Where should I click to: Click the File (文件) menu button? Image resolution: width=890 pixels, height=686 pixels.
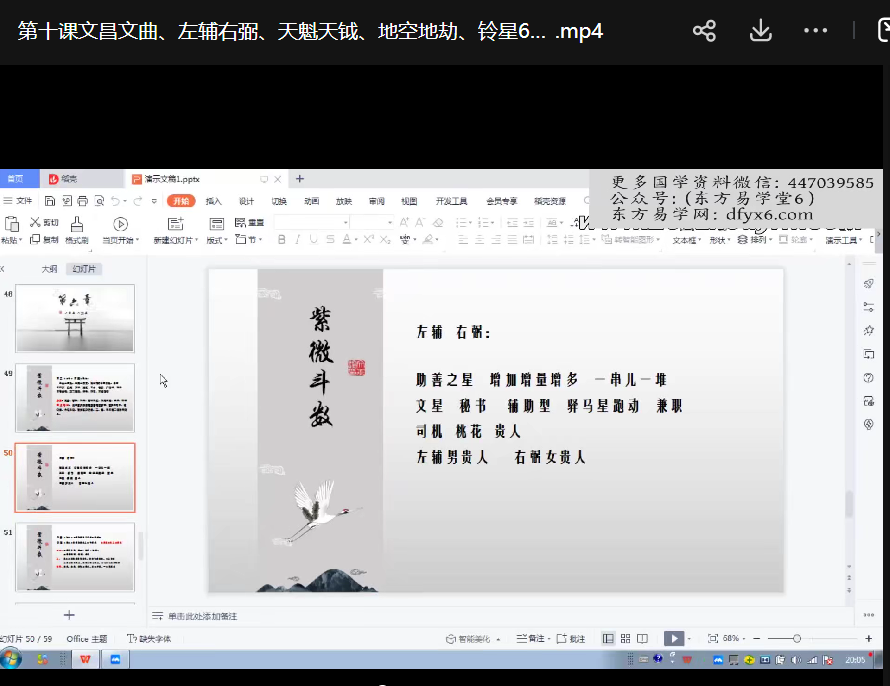pos(19,201)
